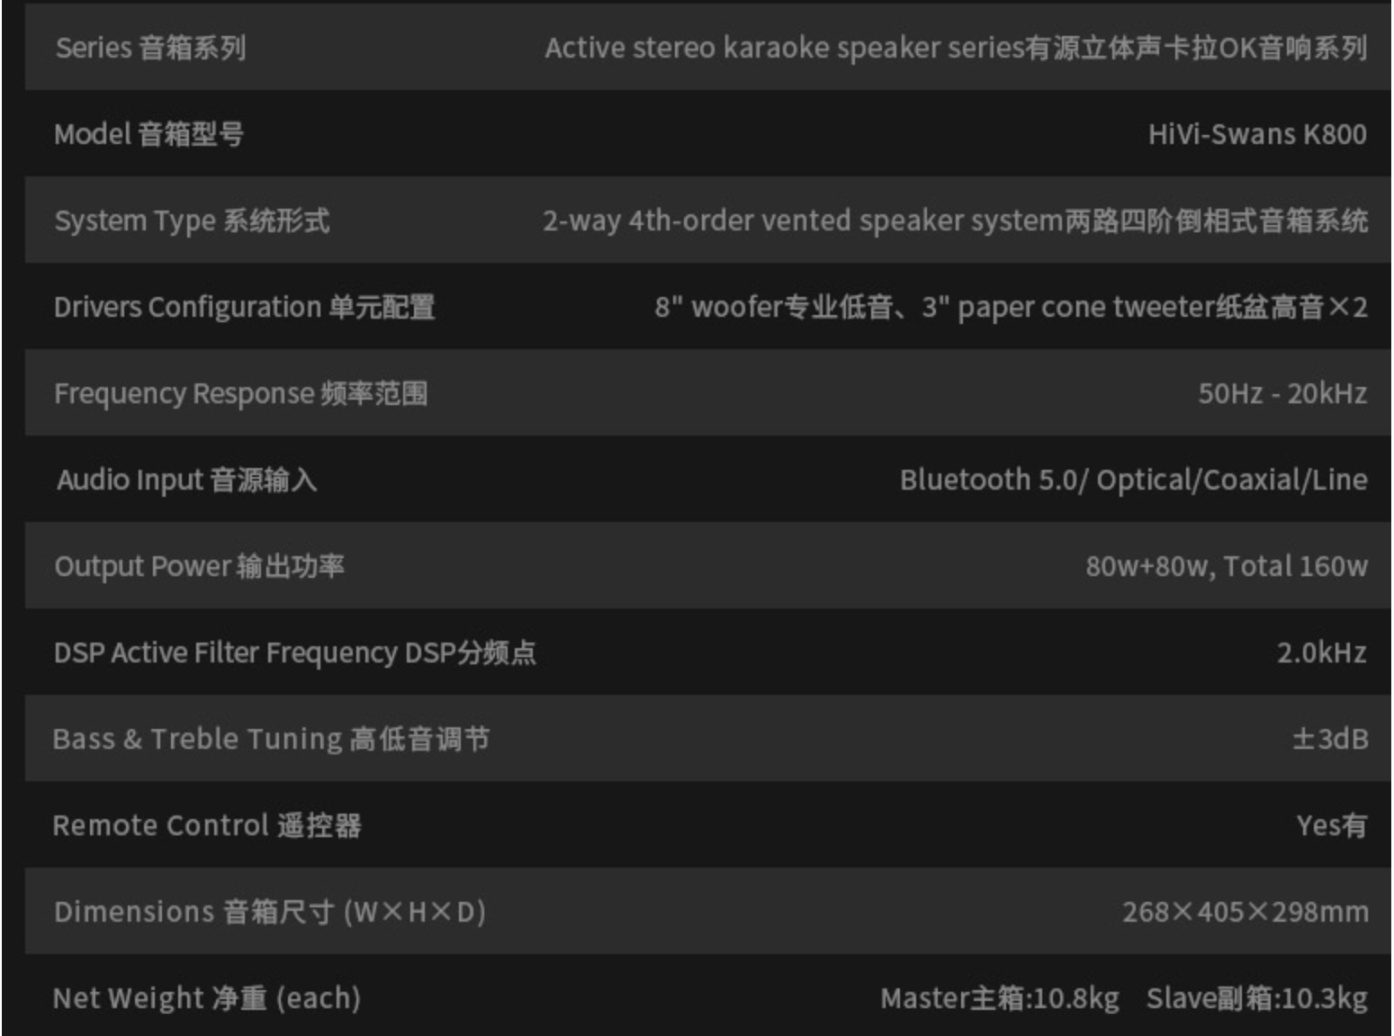The width and height of the screenshot is (1394, 1036).
Task: Click the 'Dimensions 音箱尺寸 (W×H×D)' label
Action: point(270,912)
